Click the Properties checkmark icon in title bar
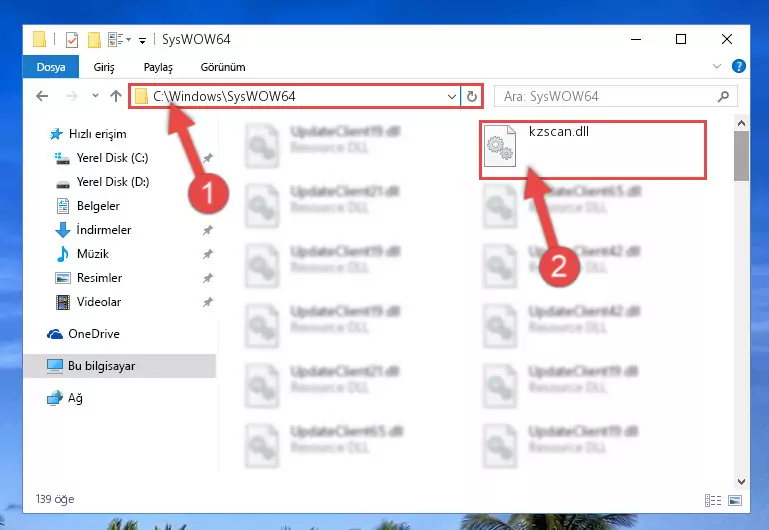The height and width of the screenshot is (530, 769). (x=72, y=40)
